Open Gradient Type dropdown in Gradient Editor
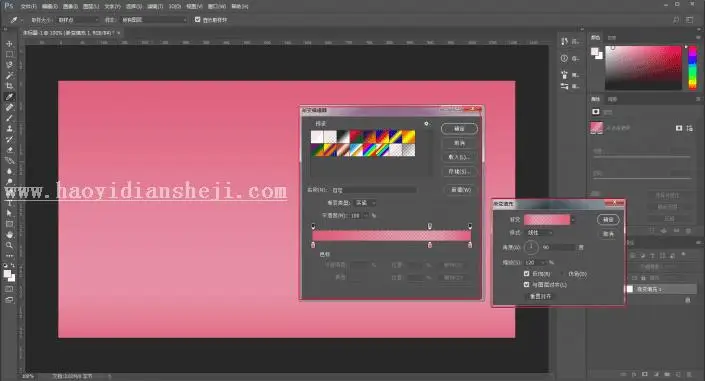This screenshot has width=705, height=381. point(365,203)
